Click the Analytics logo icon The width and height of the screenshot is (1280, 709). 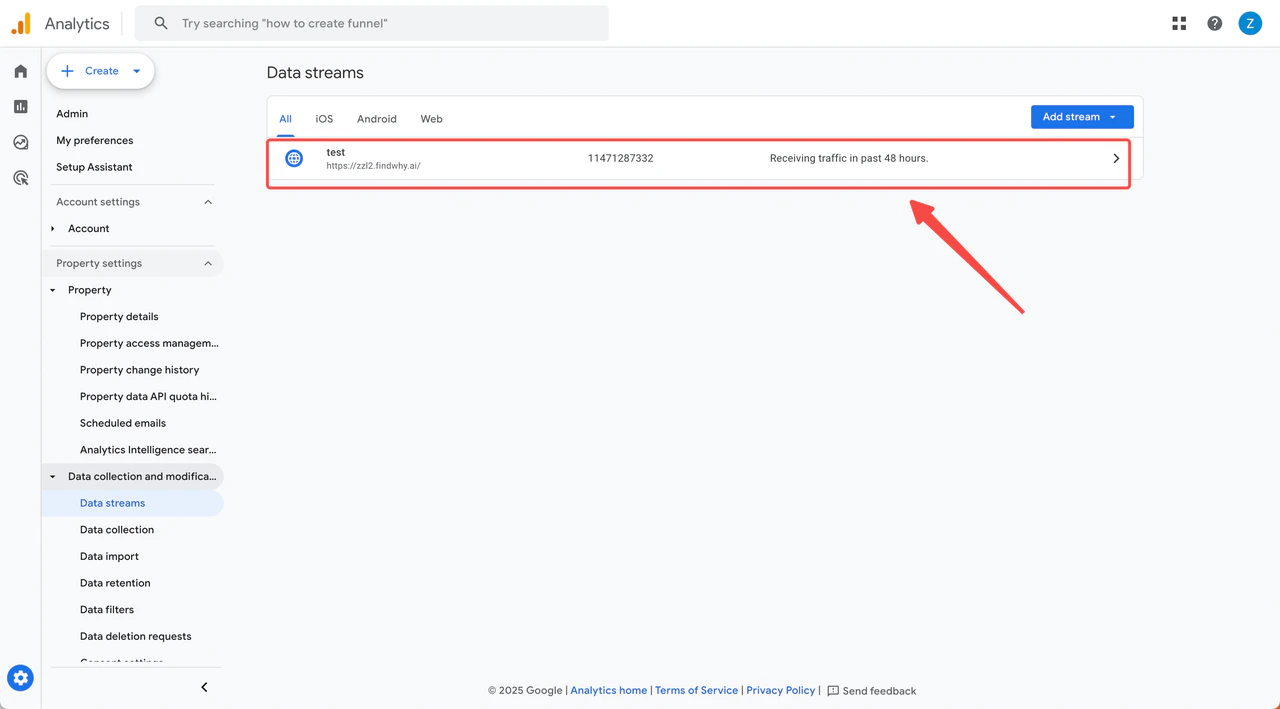coord(21,23)
